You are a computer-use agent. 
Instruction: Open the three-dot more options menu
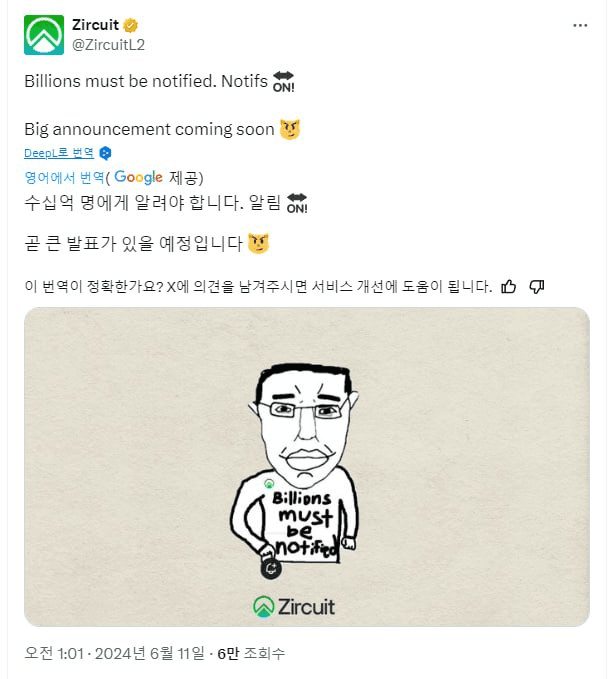point(580,26)
